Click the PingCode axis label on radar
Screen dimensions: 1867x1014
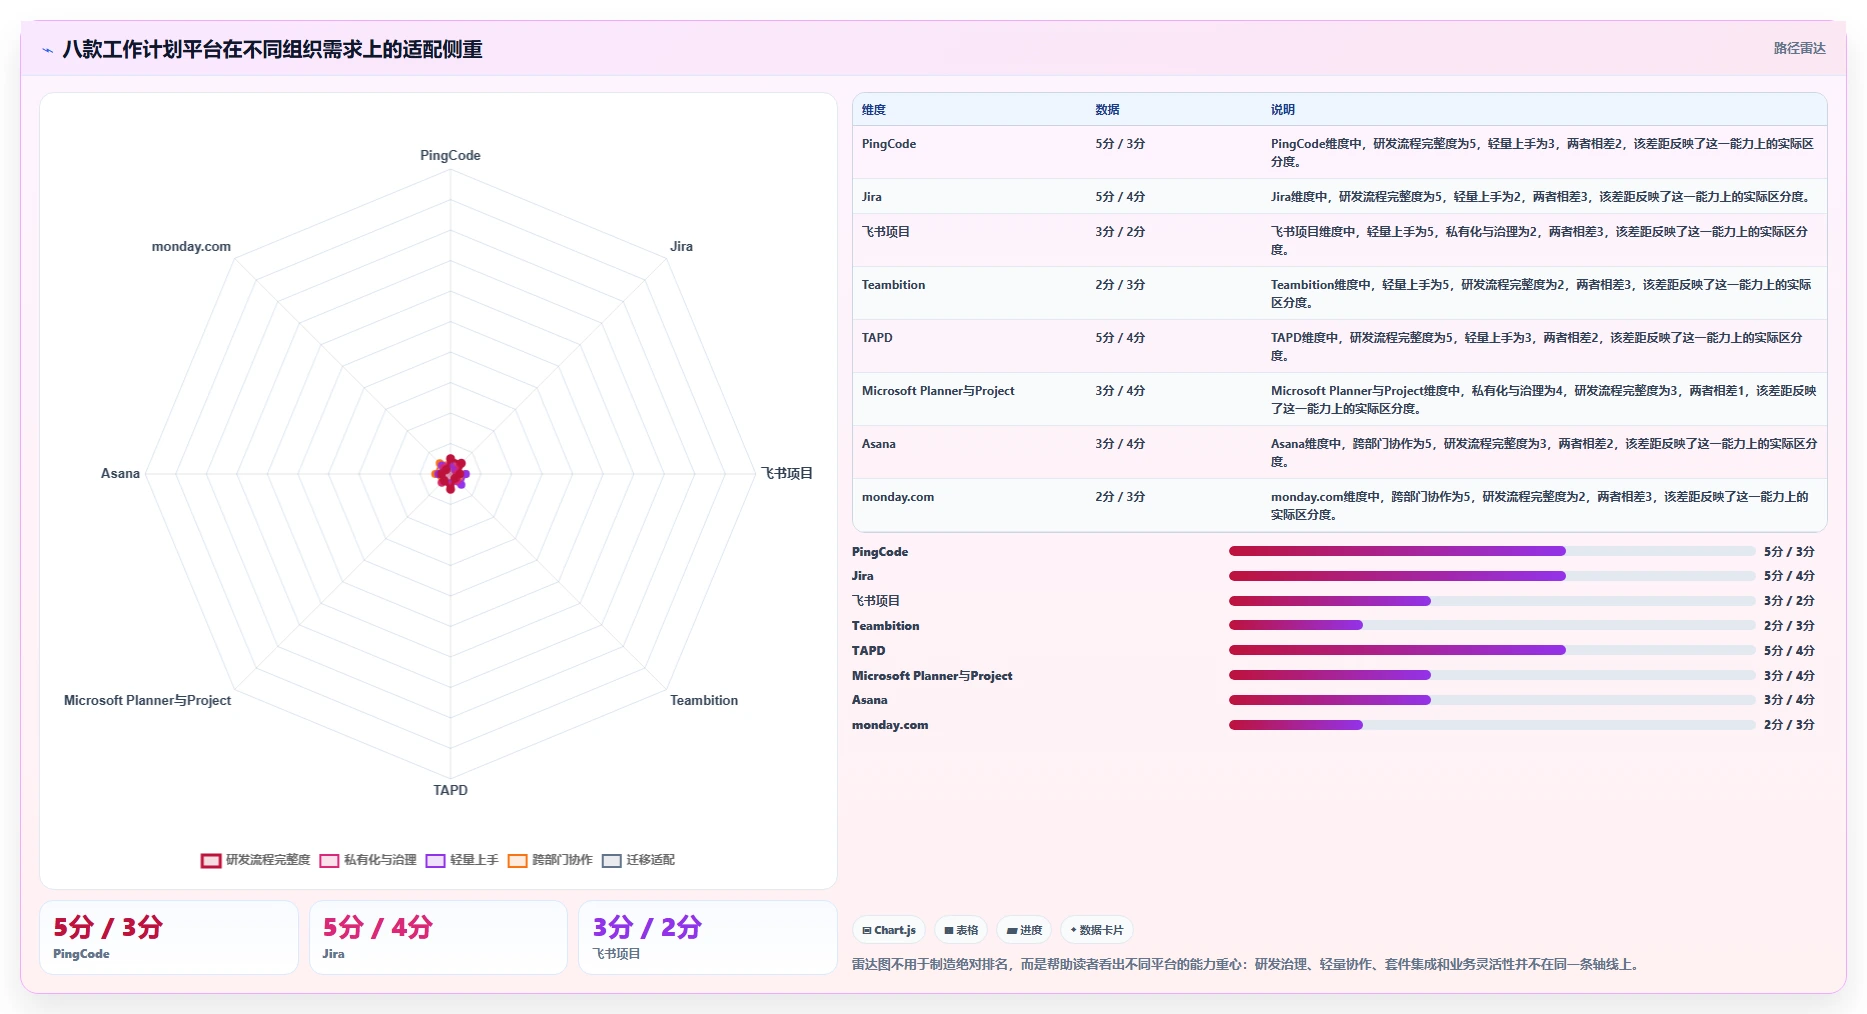pos(450,156)
